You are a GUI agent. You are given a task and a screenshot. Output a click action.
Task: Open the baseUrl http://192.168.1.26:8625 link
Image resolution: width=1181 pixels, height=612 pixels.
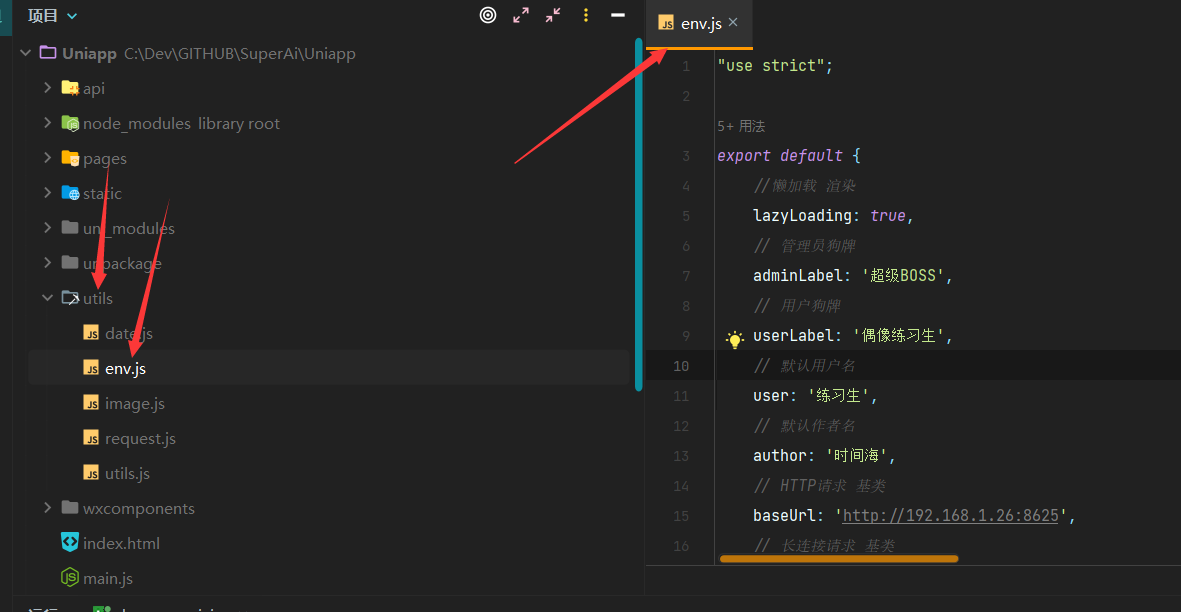[951, 516]
